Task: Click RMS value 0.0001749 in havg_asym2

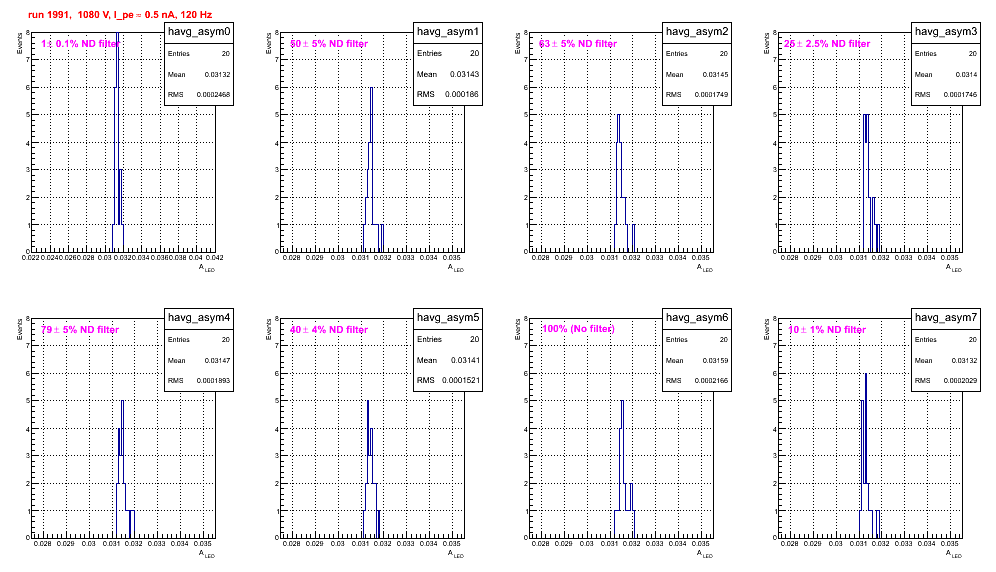Action: click(711, 95)
